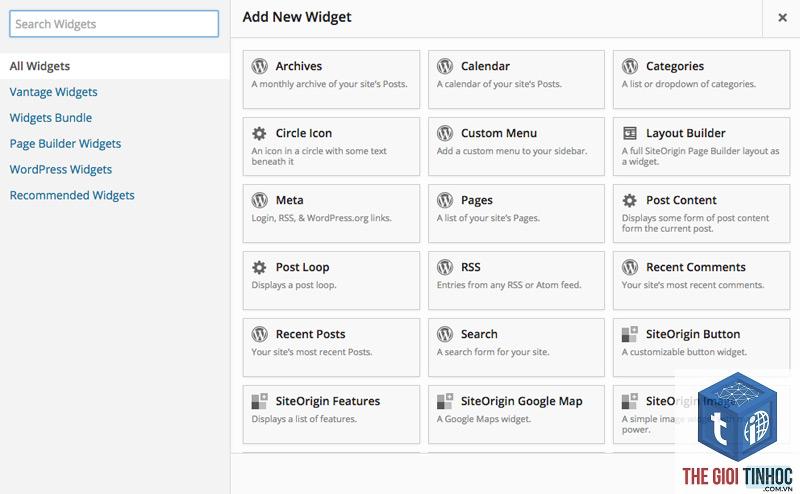Click 'Displays a post loop.' description
This screenshot has width=800, height=494.
[x=294, y=285]
